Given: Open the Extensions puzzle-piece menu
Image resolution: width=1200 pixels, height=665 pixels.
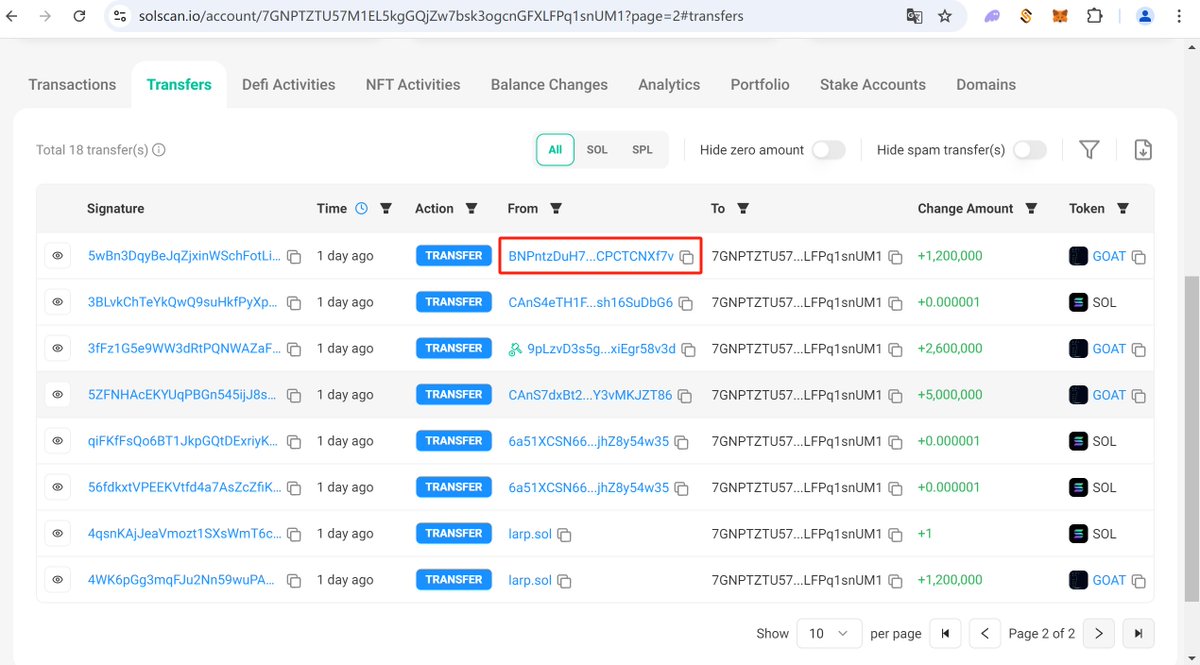Looking at the screenshot, I should point(1094,16).
